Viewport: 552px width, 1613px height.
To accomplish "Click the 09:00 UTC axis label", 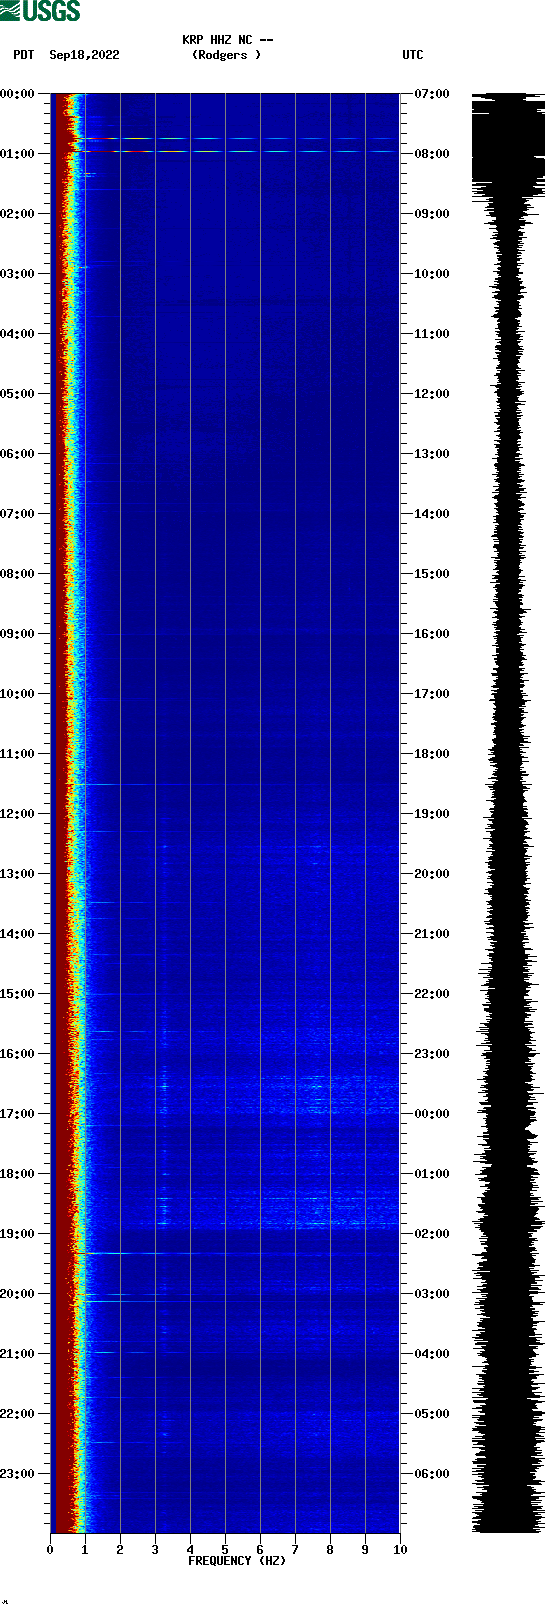I will click(x=432, y=214).
